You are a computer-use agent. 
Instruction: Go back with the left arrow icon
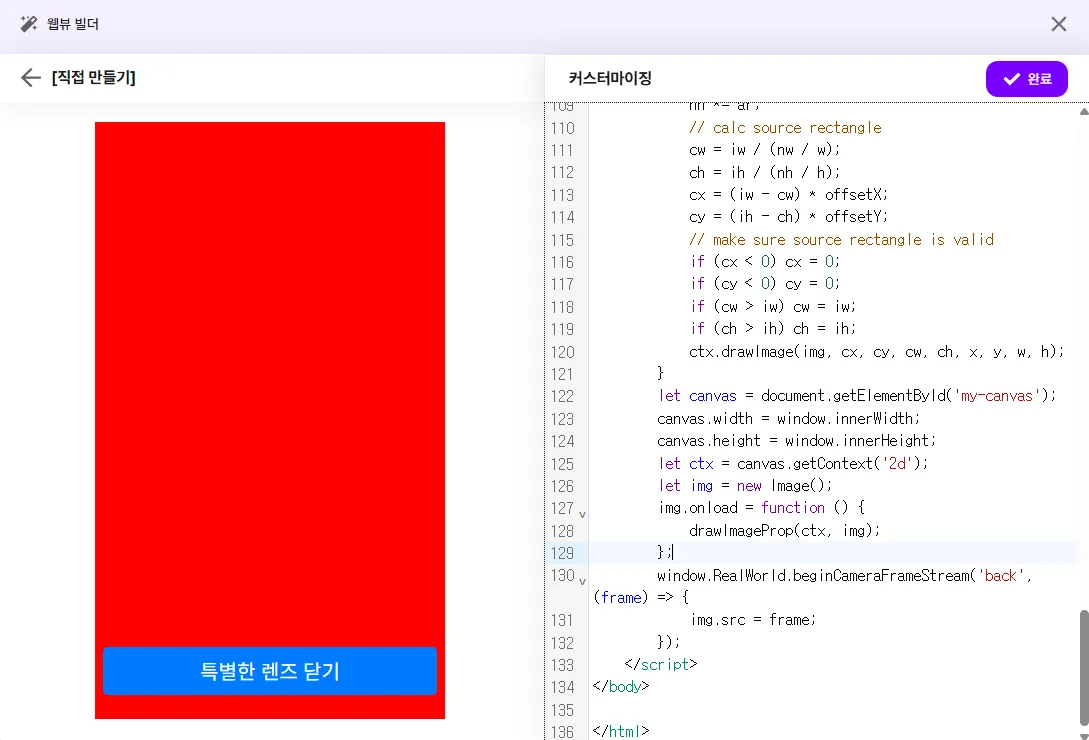[31, 77]
